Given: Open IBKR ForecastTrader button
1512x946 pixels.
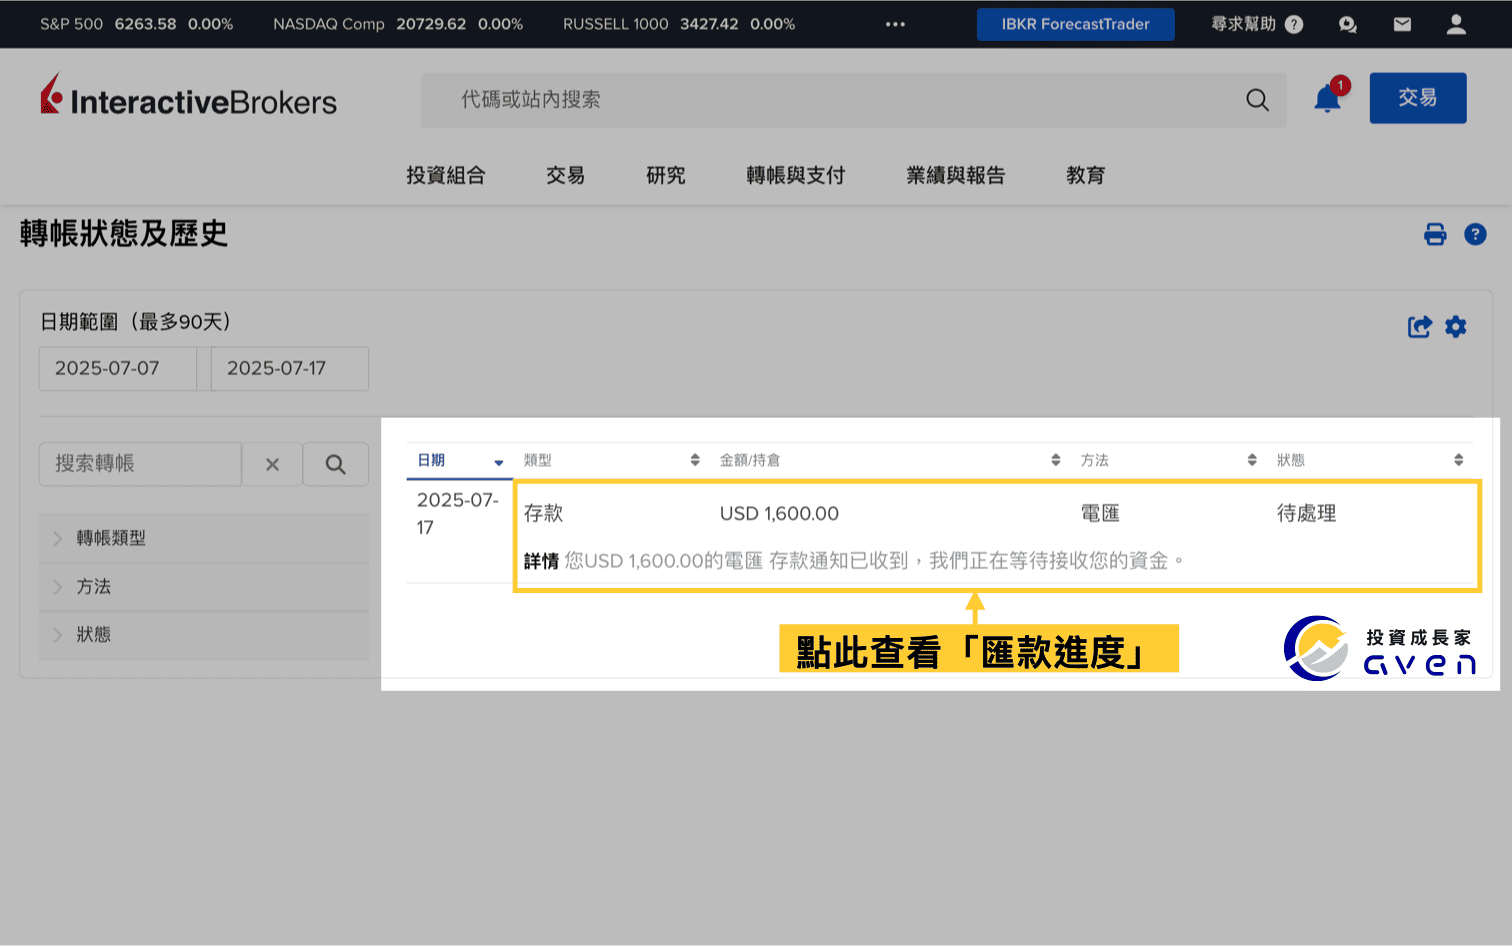Looking at the screenshot, I should point(1076,24).
